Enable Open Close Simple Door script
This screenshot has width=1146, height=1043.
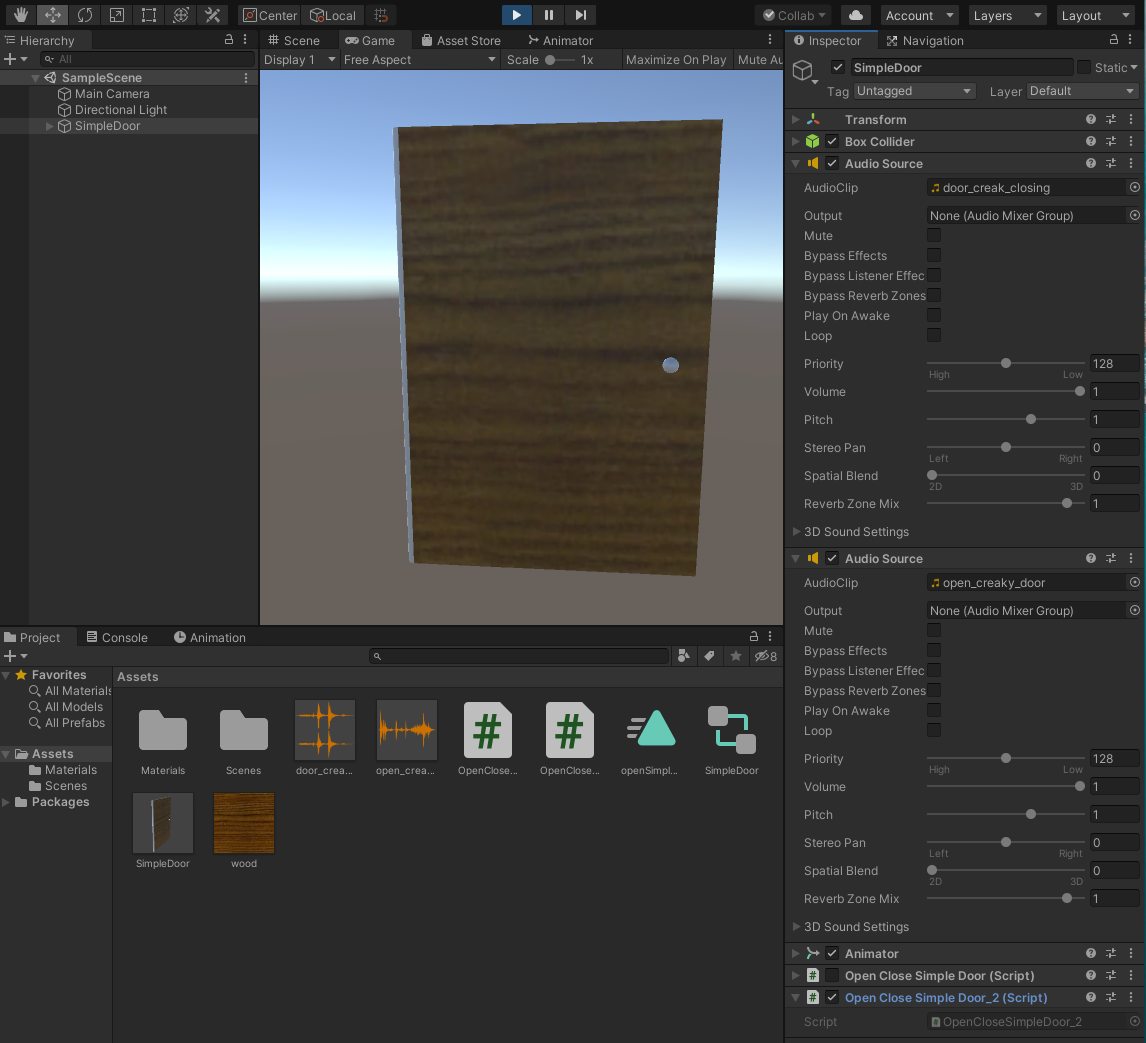[832, 975]
